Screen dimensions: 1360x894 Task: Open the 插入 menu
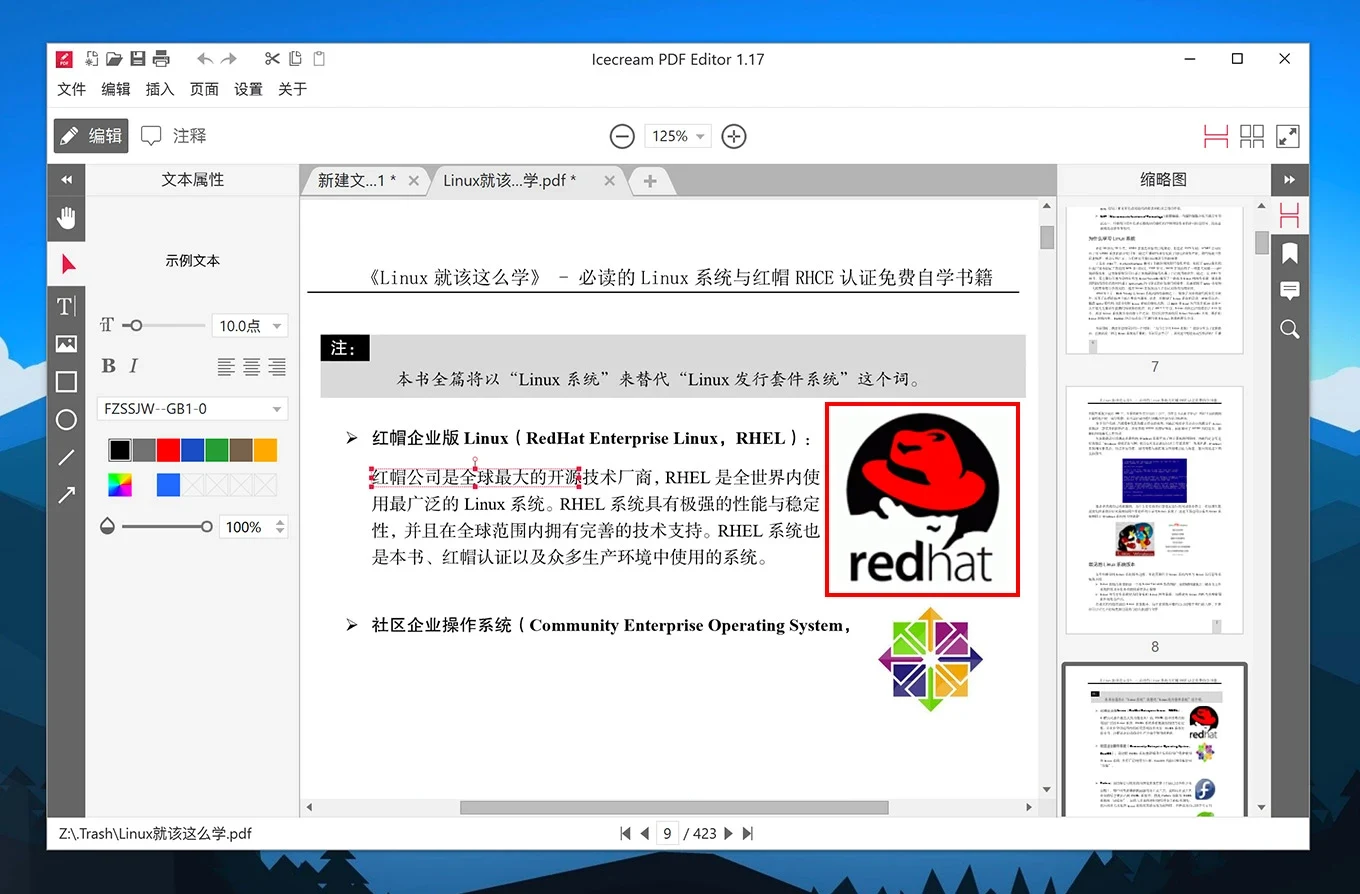[159, 89]
